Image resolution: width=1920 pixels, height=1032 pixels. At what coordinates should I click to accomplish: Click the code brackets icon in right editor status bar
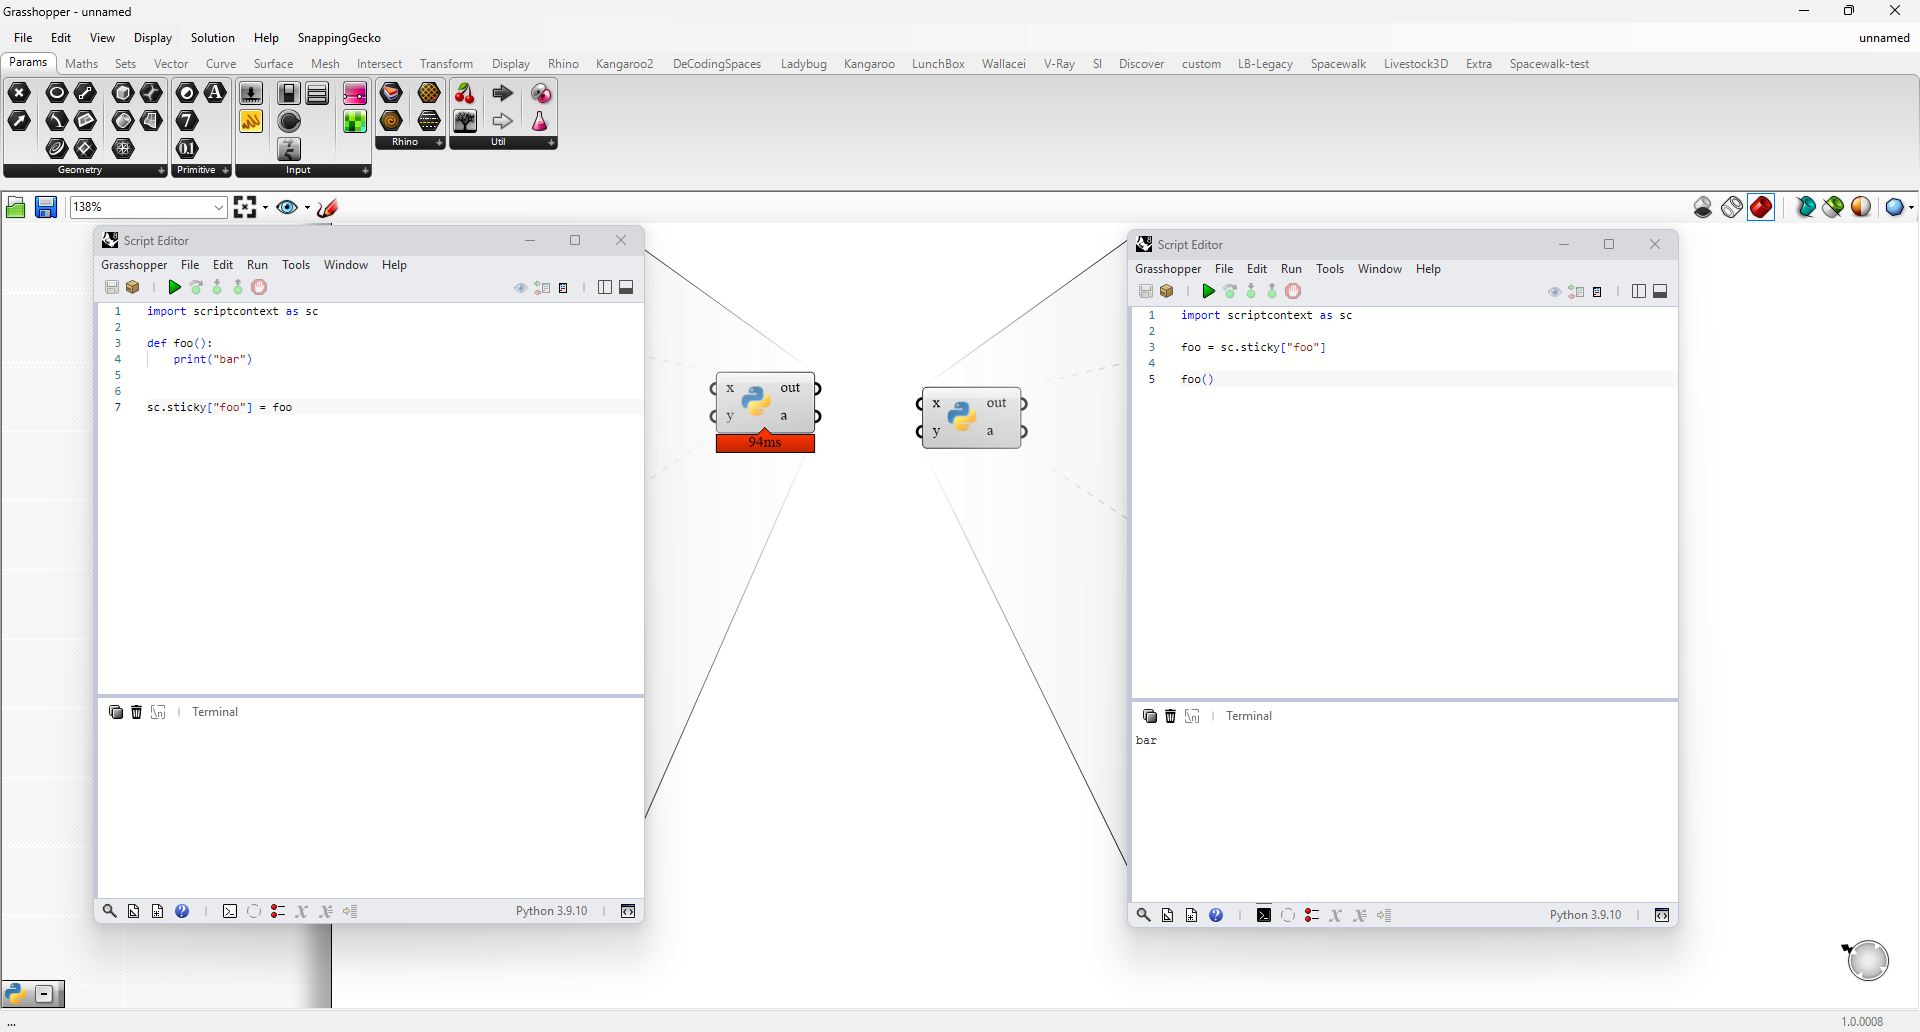[1662, 915]
